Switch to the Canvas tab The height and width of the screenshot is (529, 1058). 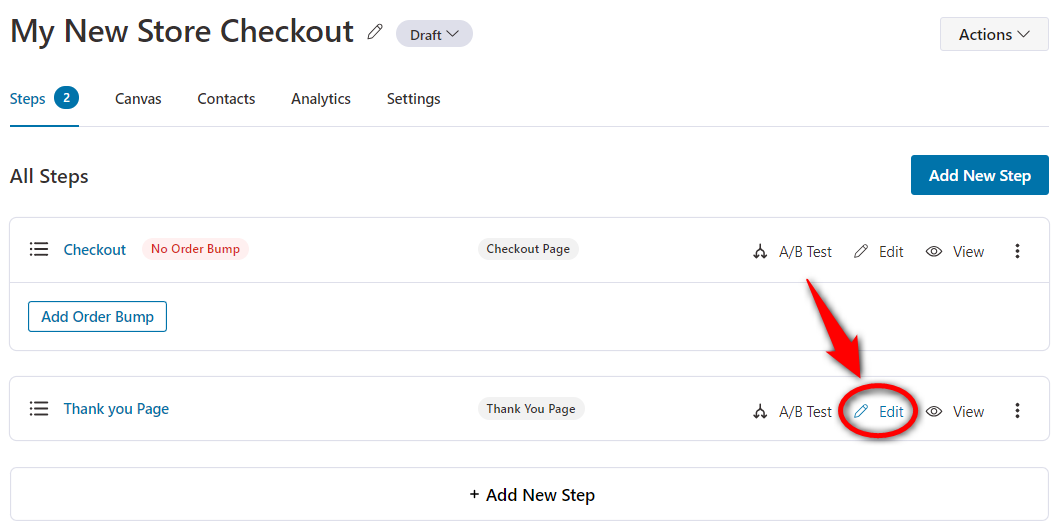point(138,99)
